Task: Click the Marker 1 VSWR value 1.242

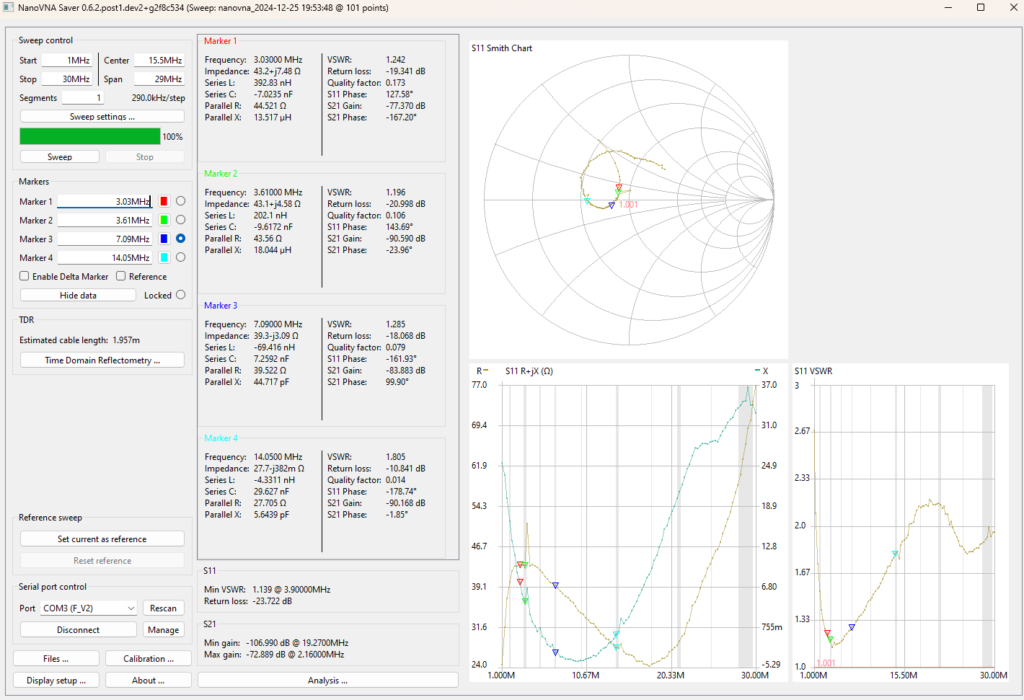Action: (x=395, y=59)
